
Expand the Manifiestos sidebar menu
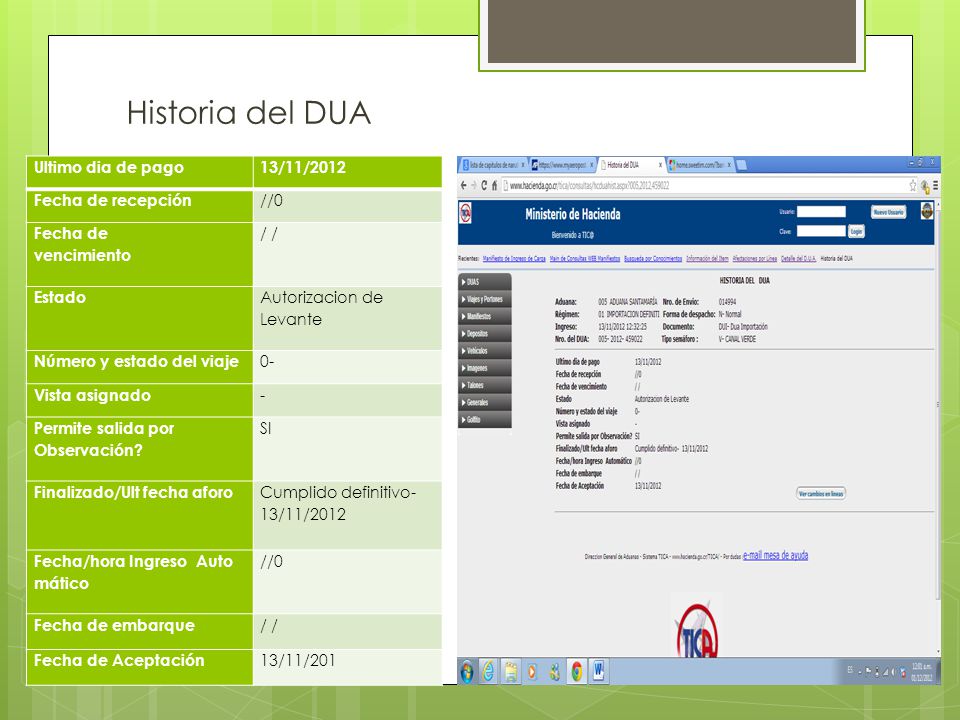click(485, 316)
